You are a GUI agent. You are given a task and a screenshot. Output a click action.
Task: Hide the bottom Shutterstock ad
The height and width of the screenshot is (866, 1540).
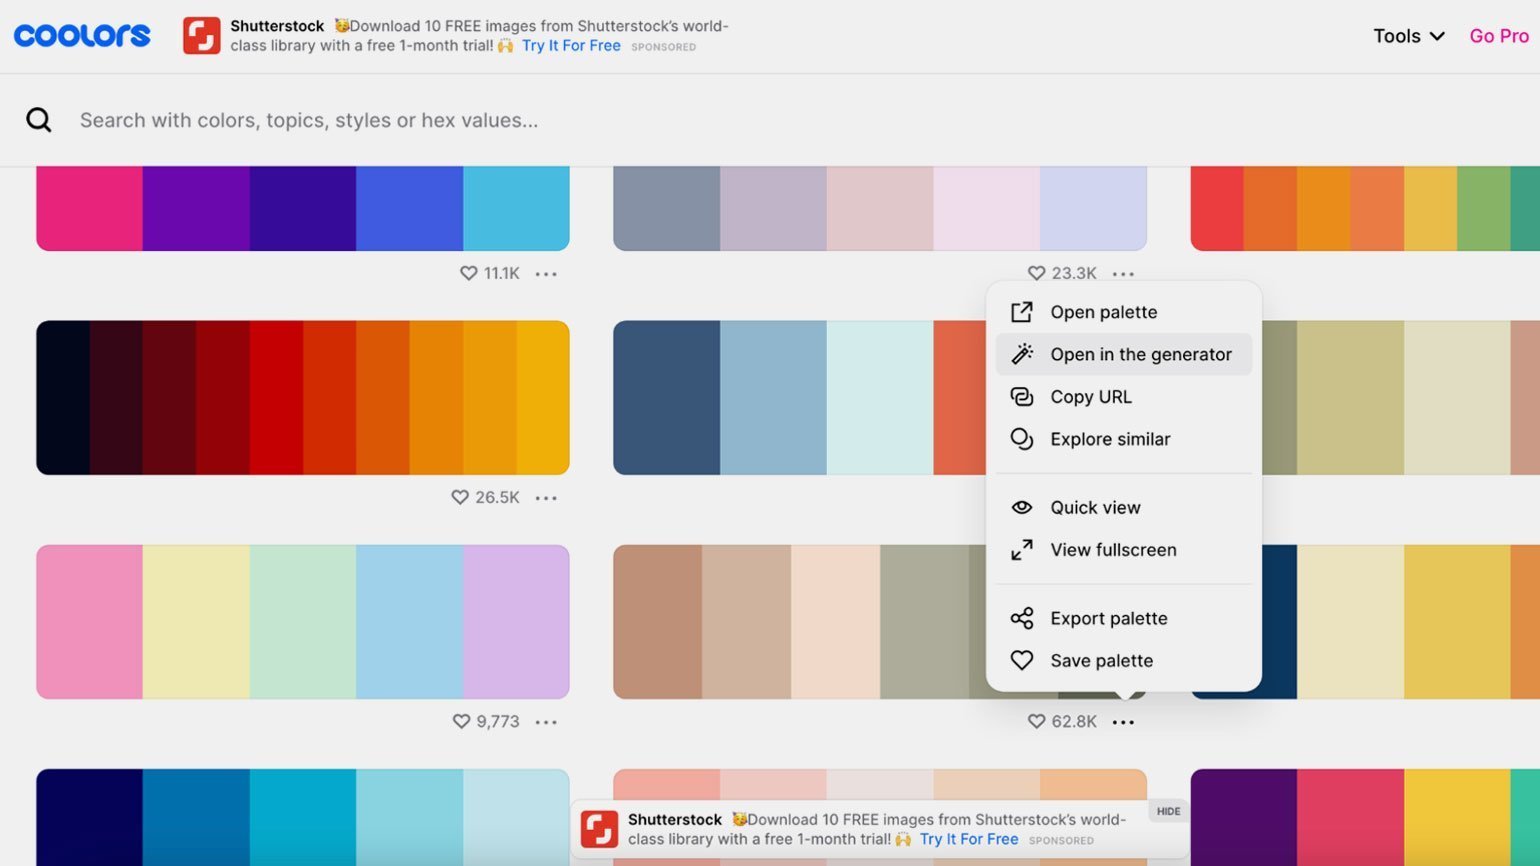pos(1169,811)
